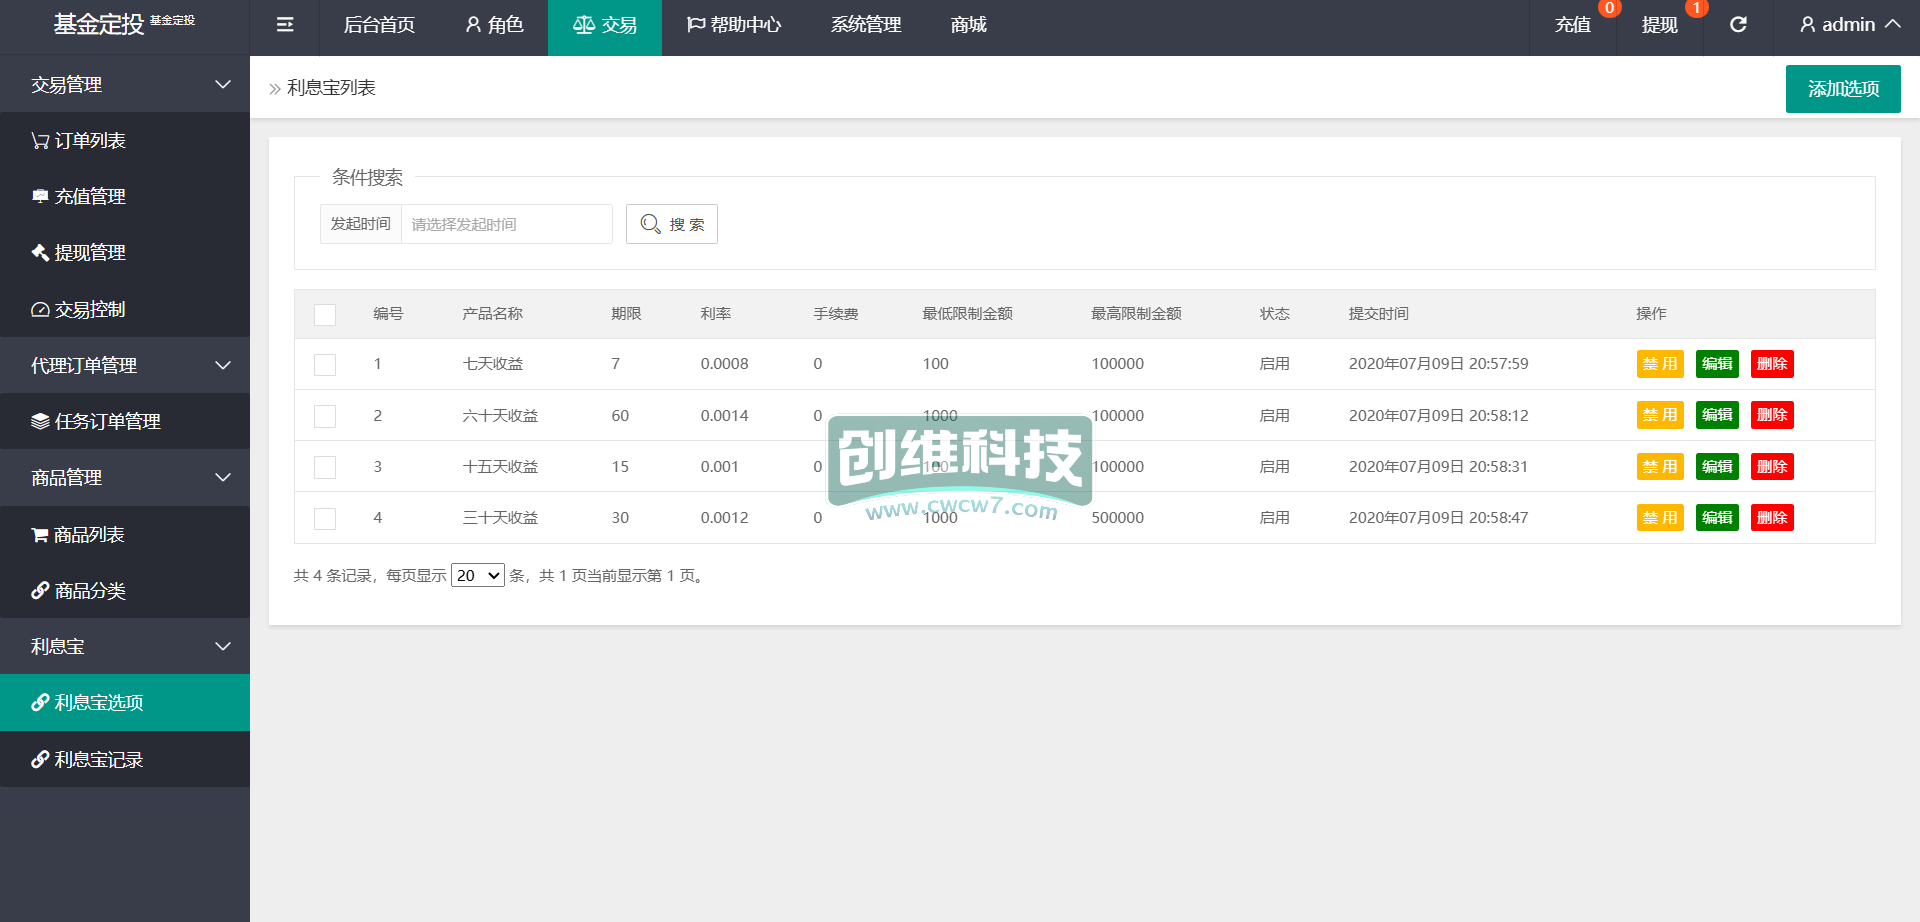
Task: Click the shopping cart icon beside 订单列表
Action: pos(40,141)
